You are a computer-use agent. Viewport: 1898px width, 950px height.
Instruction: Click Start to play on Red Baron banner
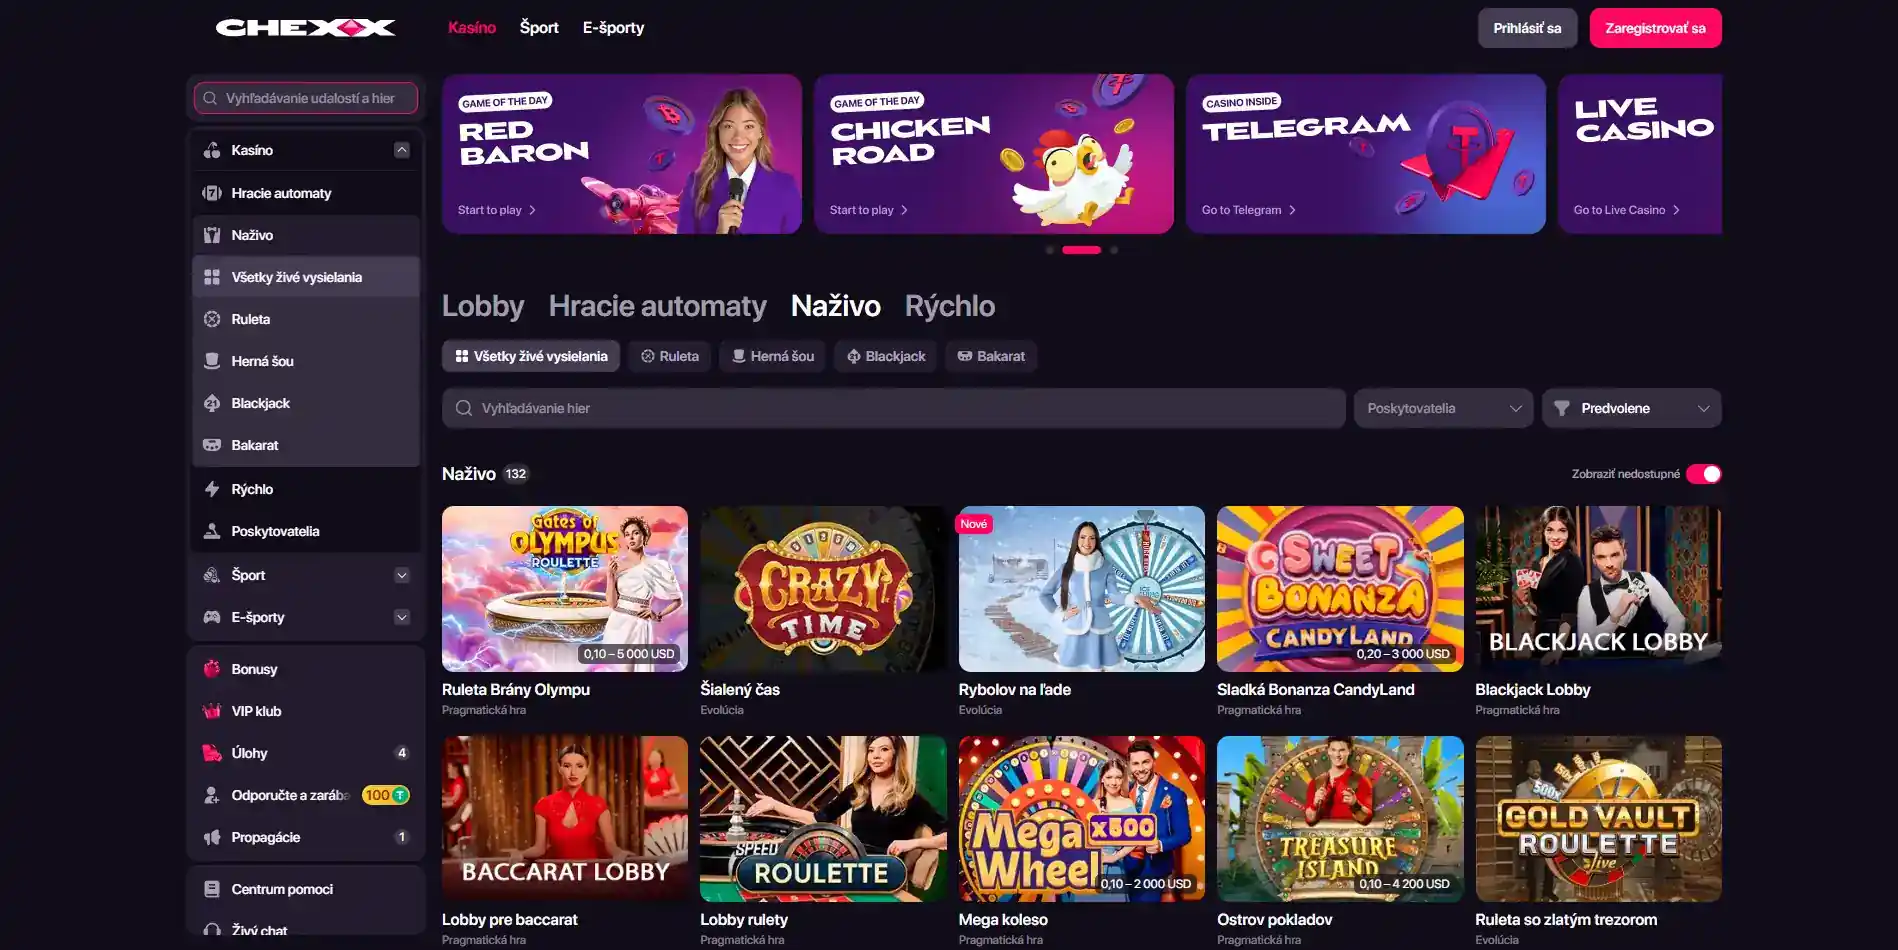click(497, 210)
